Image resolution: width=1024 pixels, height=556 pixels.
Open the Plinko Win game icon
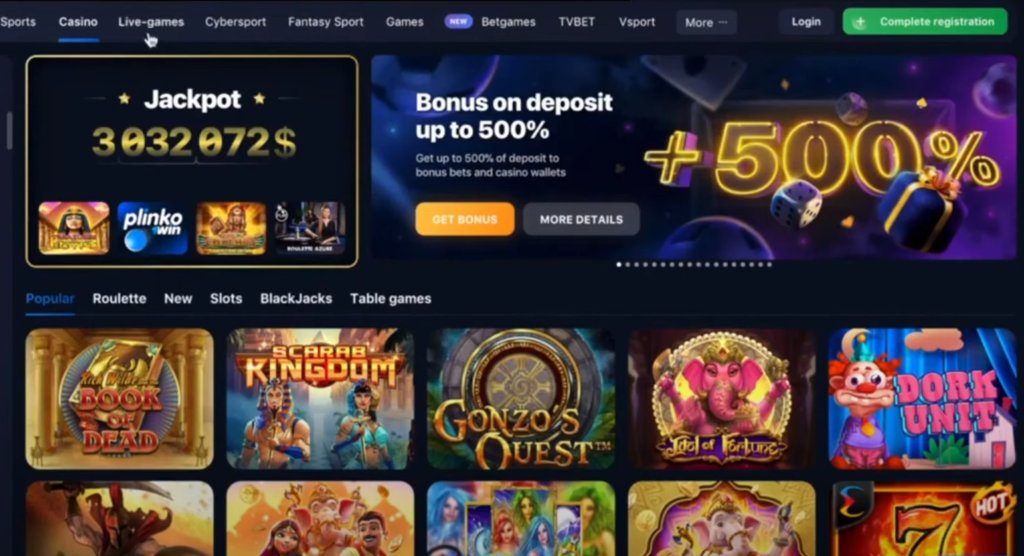pyautogui.click(x=152, y=228)
